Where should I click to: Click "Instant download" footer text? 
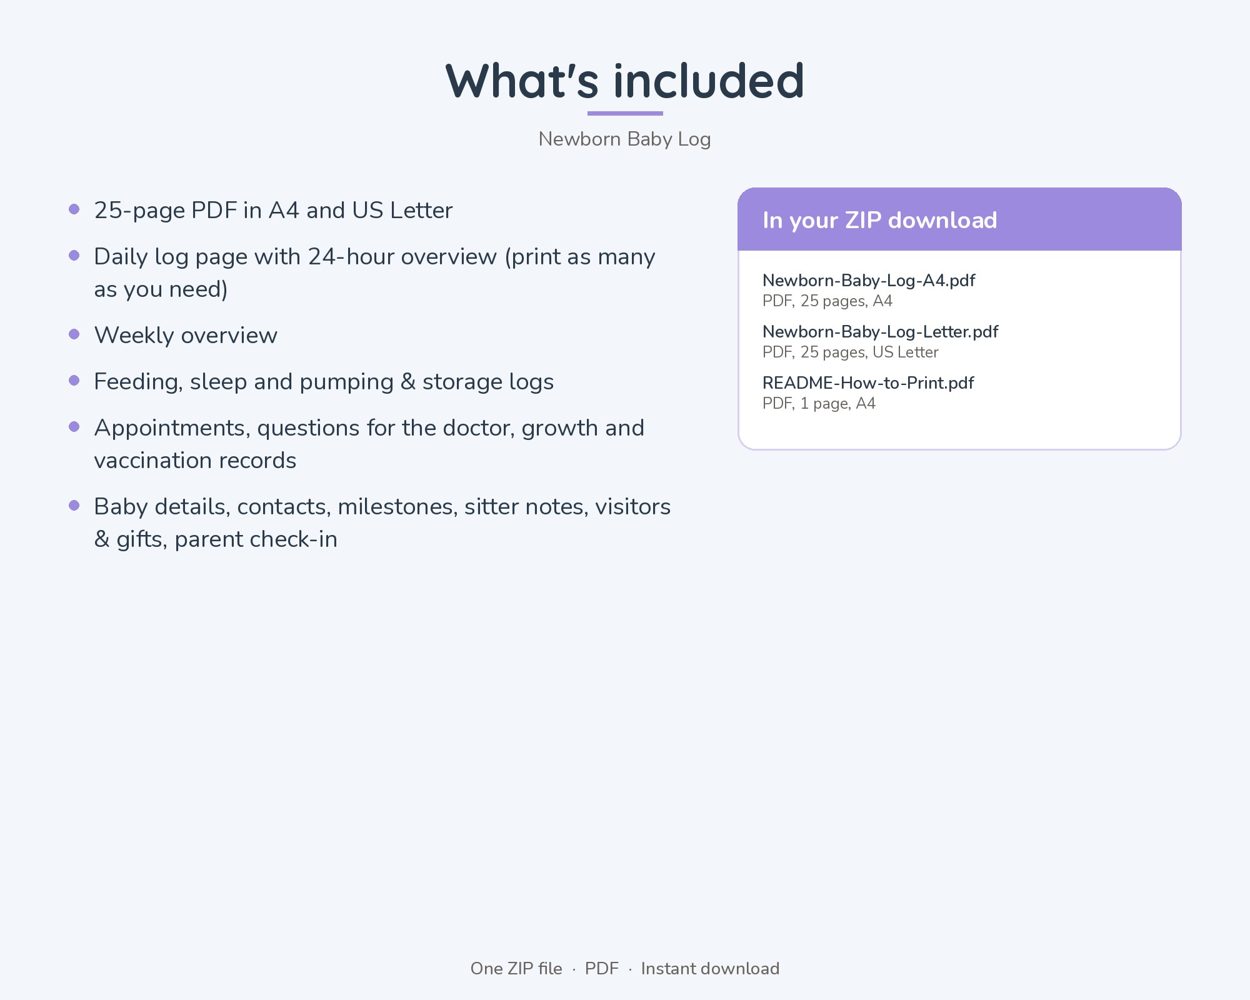710,968
